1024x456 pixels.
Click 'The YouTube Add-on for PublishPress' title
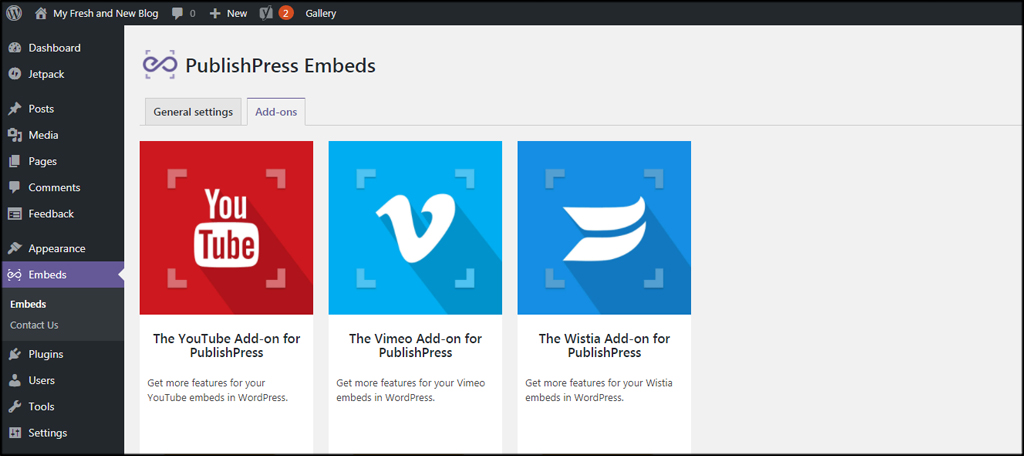click(227, 346)
